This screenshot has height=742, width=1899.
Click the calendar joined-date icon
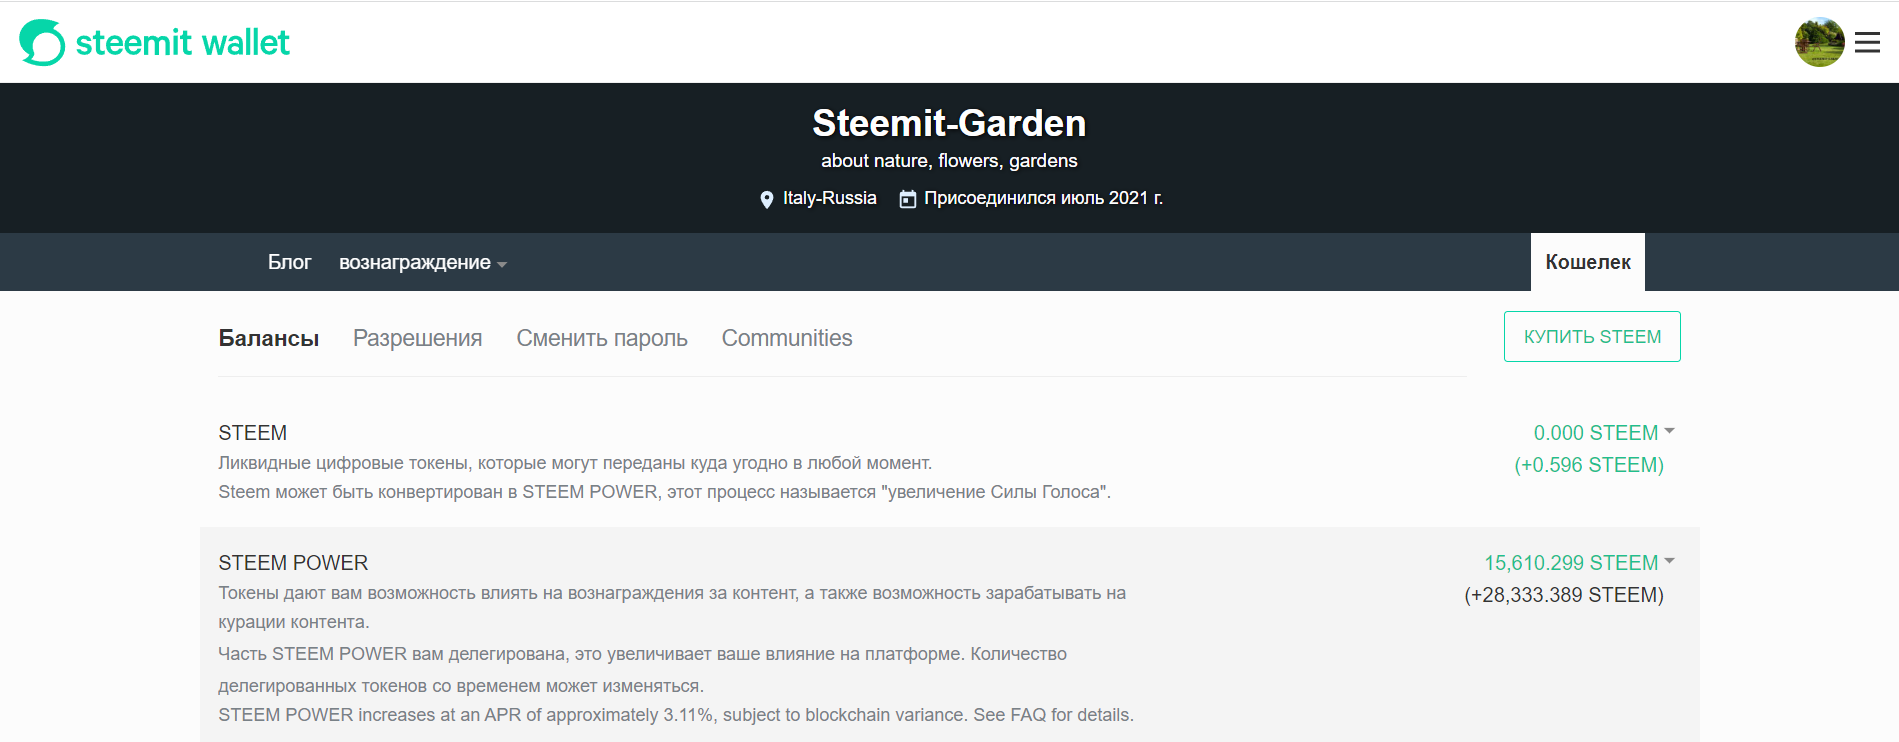[908, 199]
